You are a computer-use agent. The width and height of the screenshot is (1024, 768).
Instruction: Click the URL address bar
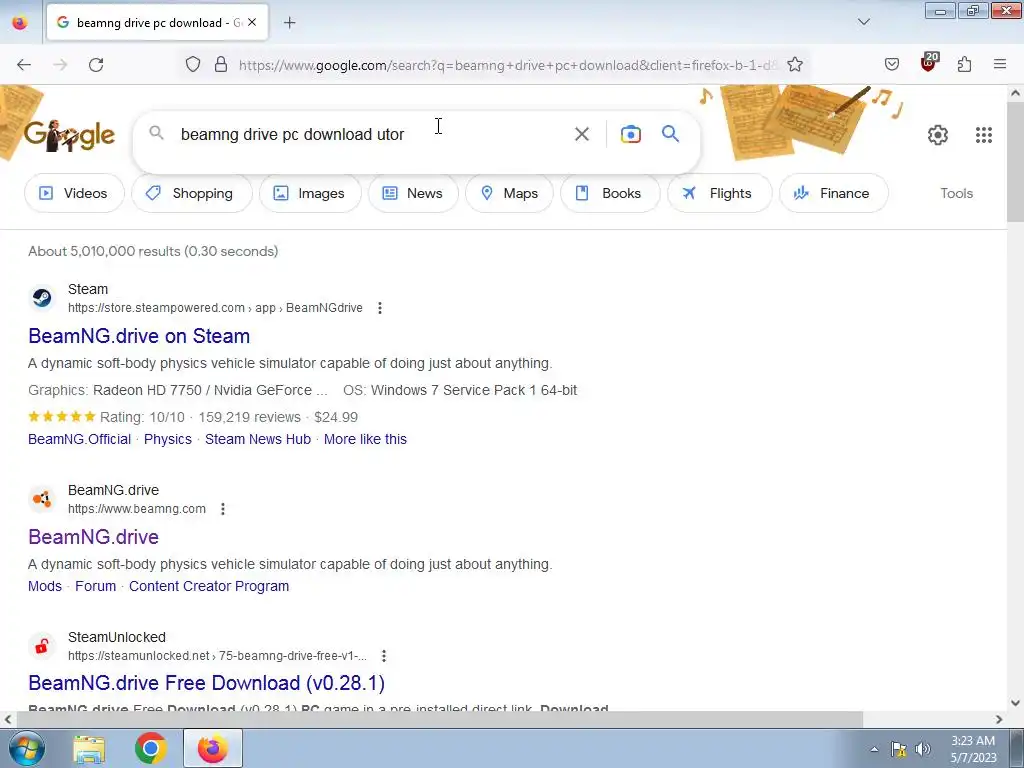click(508, 65)
